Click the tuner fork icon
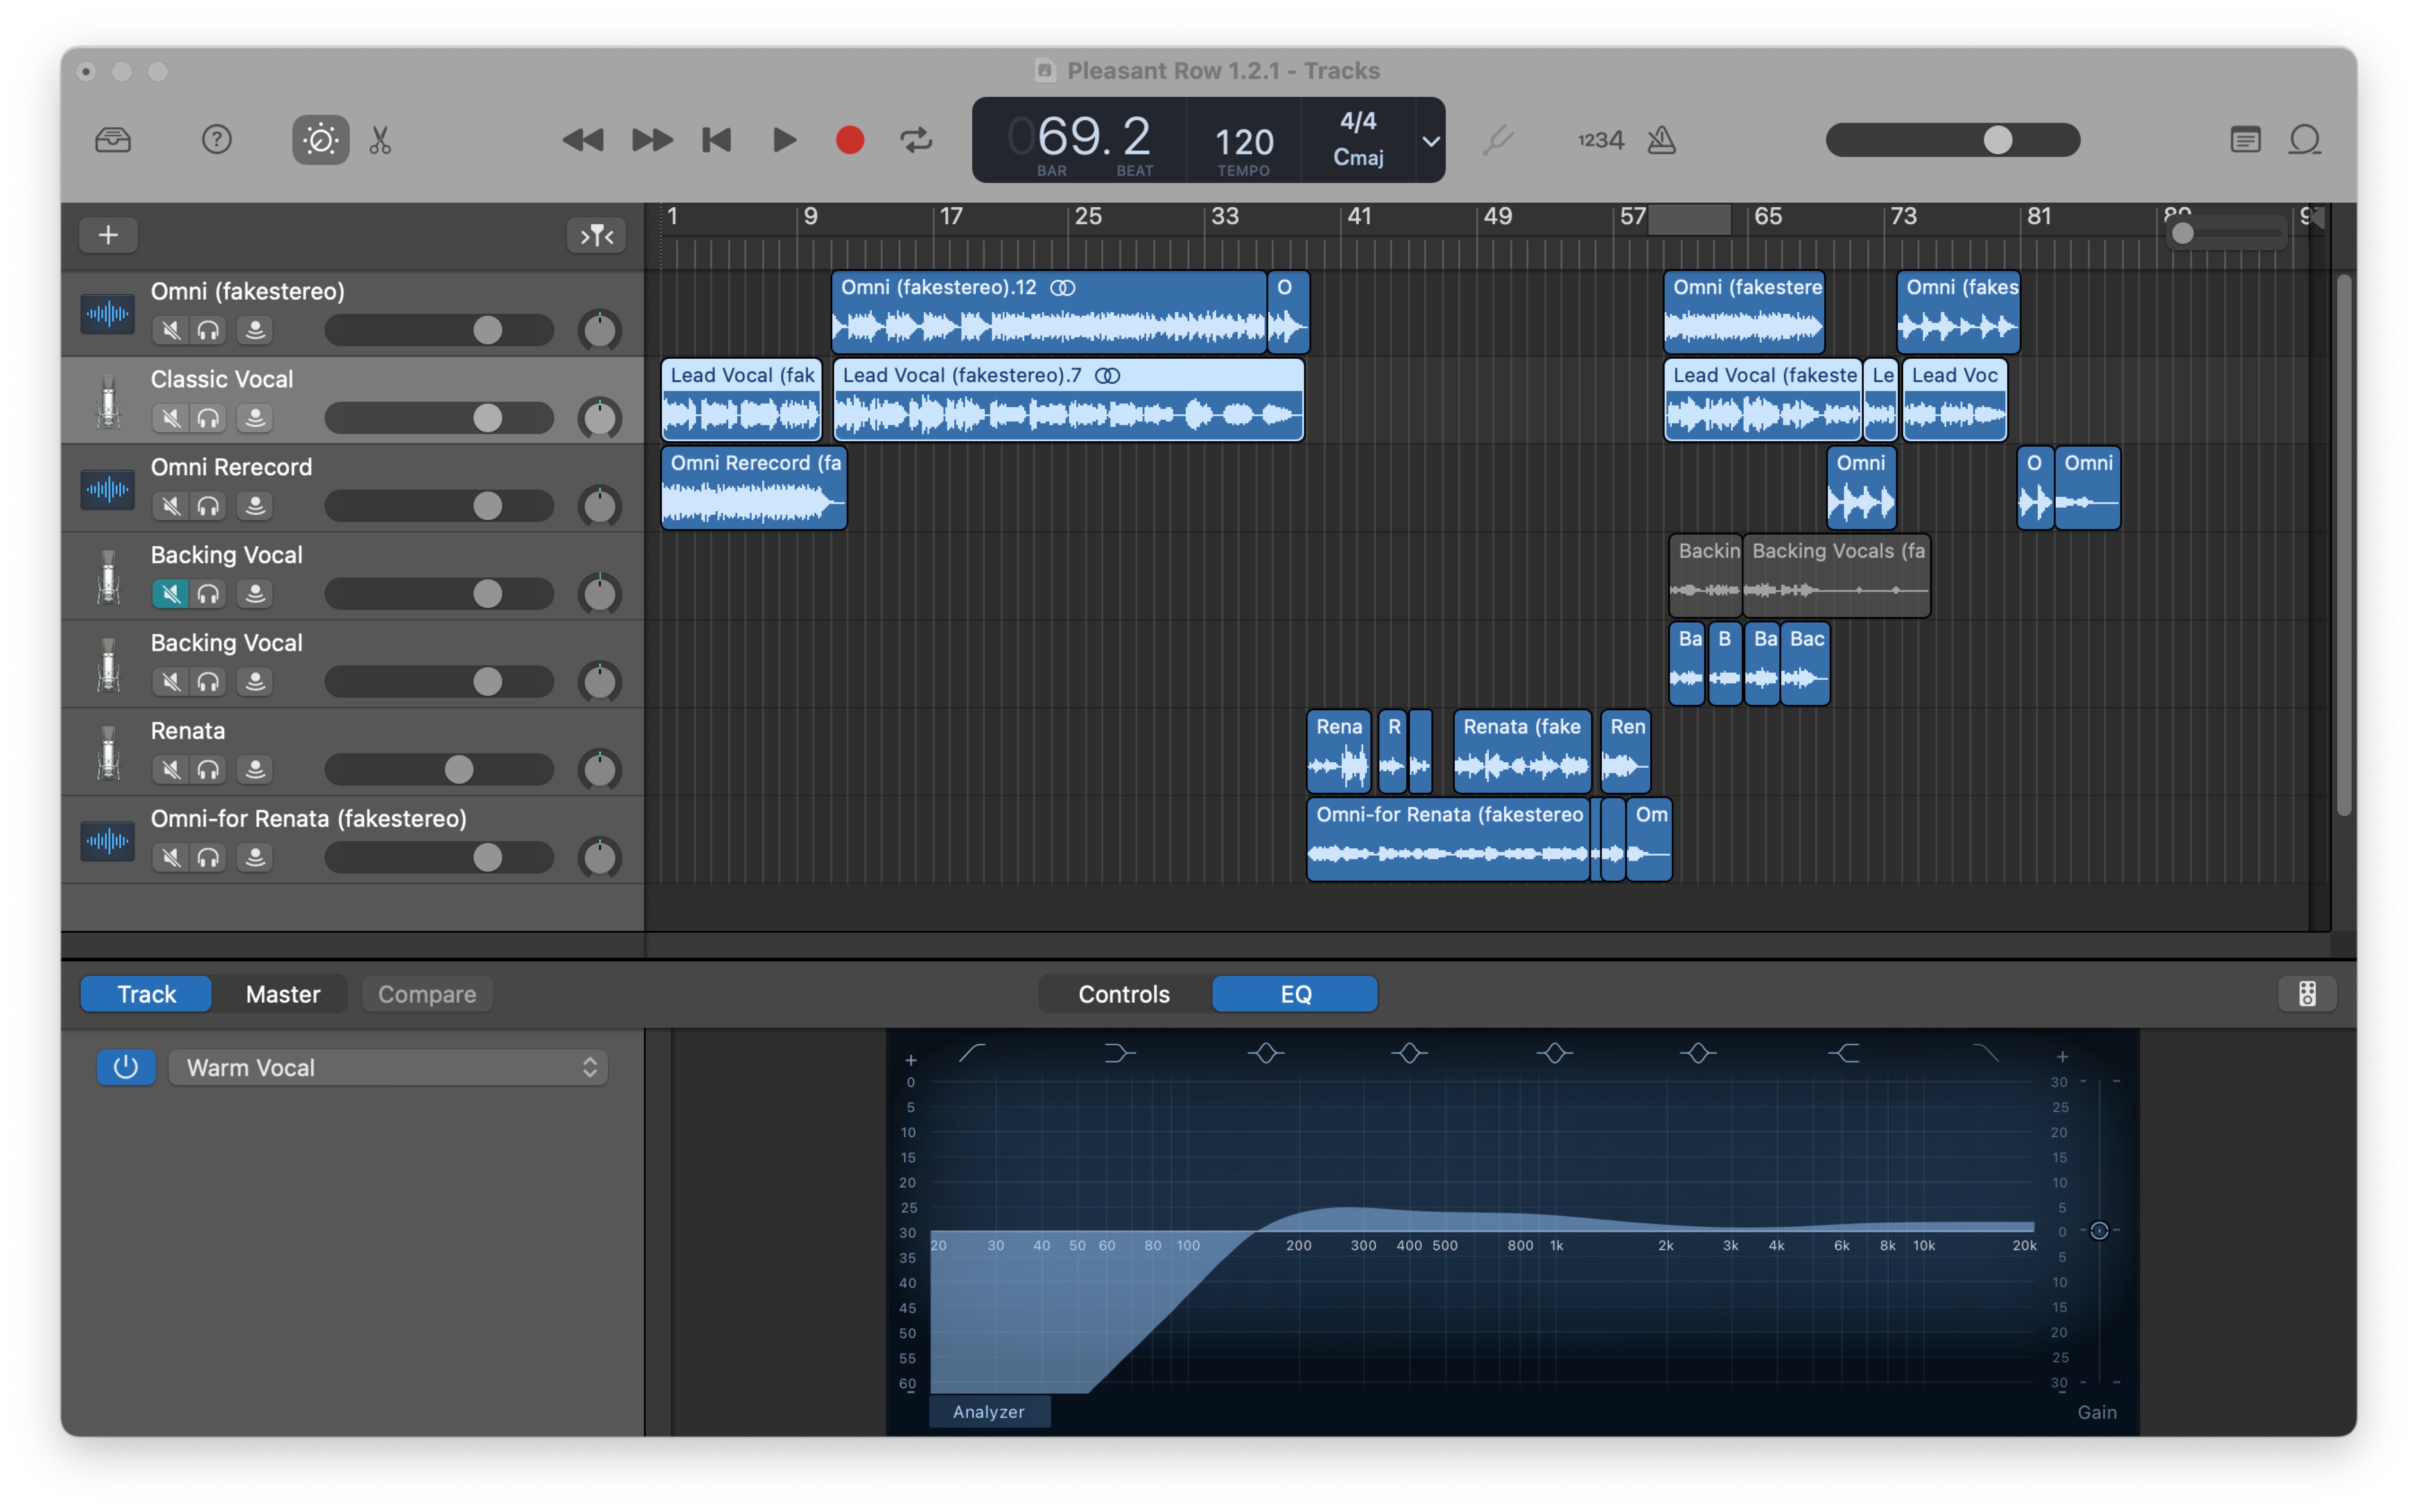The height and width of the screenshot is (1512, 2418). click(1497, 140)
